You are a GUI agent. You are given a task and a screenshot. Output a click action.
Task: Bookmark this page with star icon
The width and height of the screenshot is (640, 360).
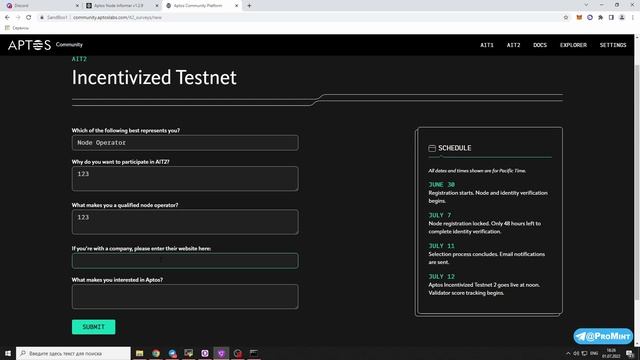[x=566, y=18]
